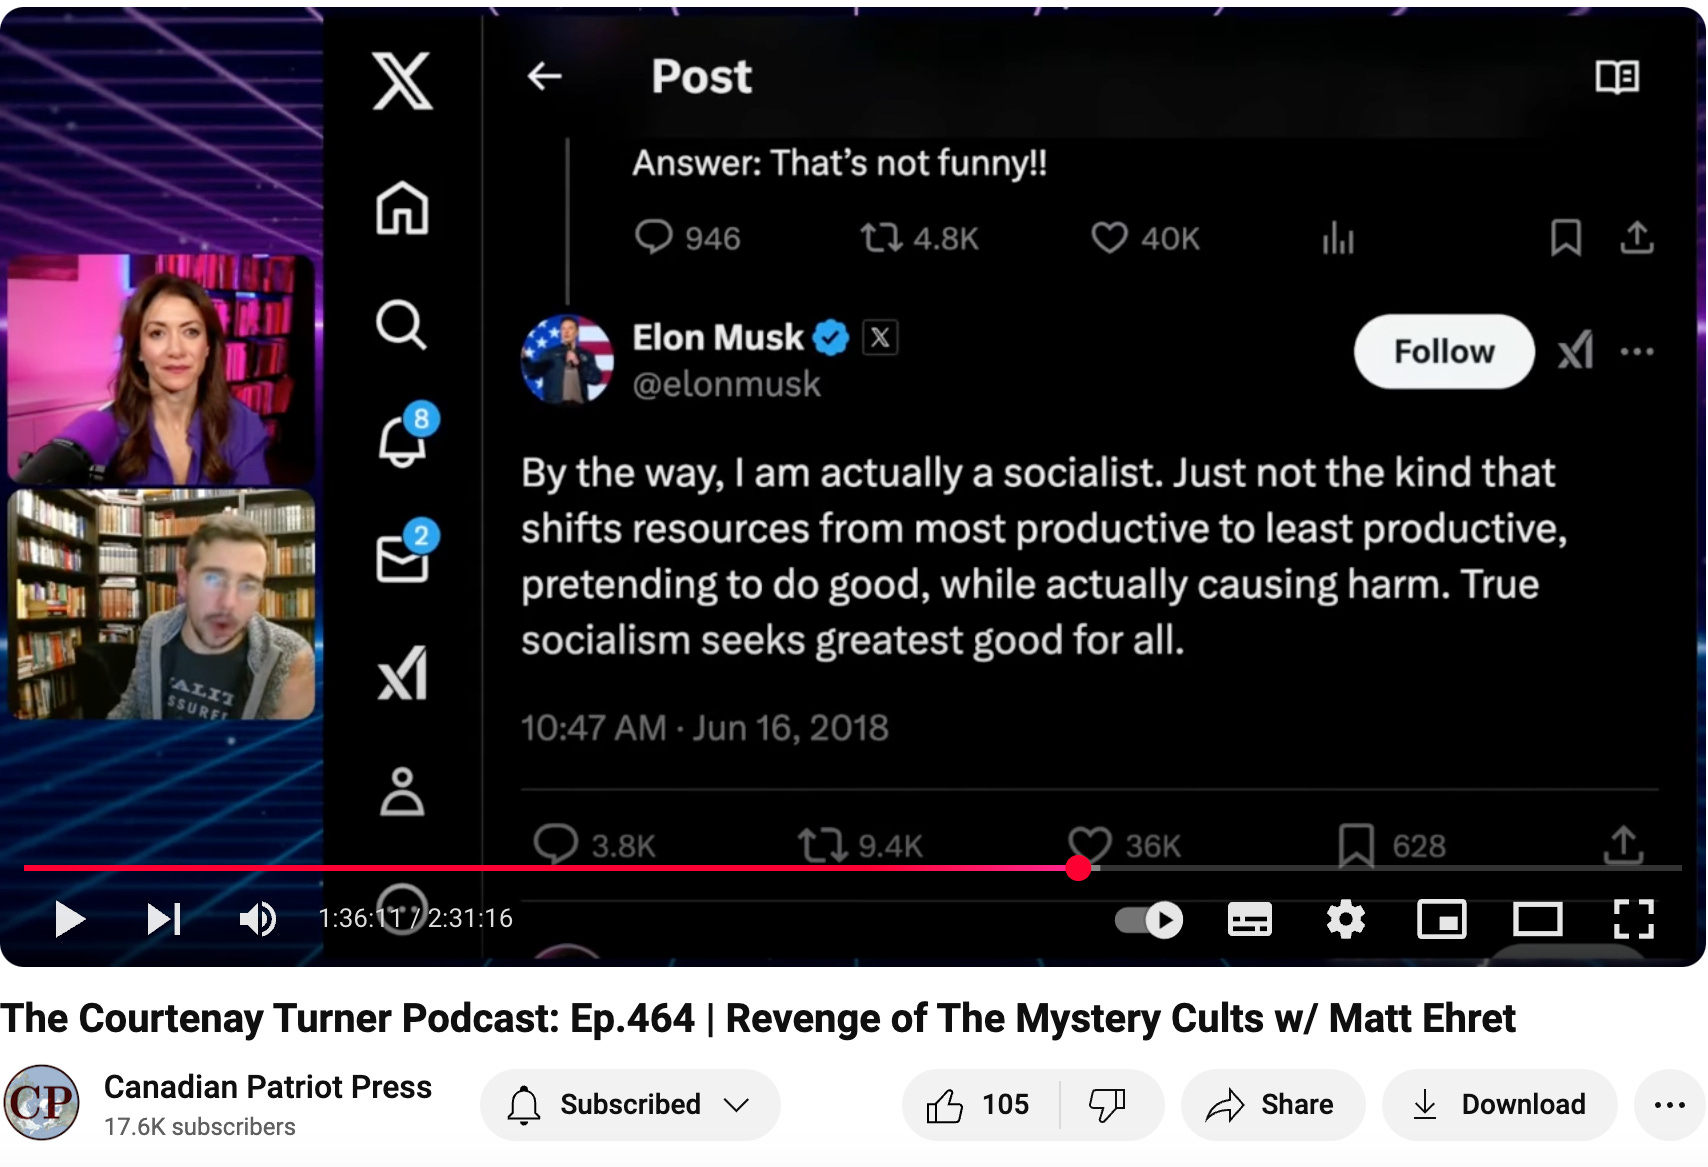Click the 10:47 AM Jun 16, 2018 timestamp
This screenshot has height=1167, width=1708.
coord(704,727)
